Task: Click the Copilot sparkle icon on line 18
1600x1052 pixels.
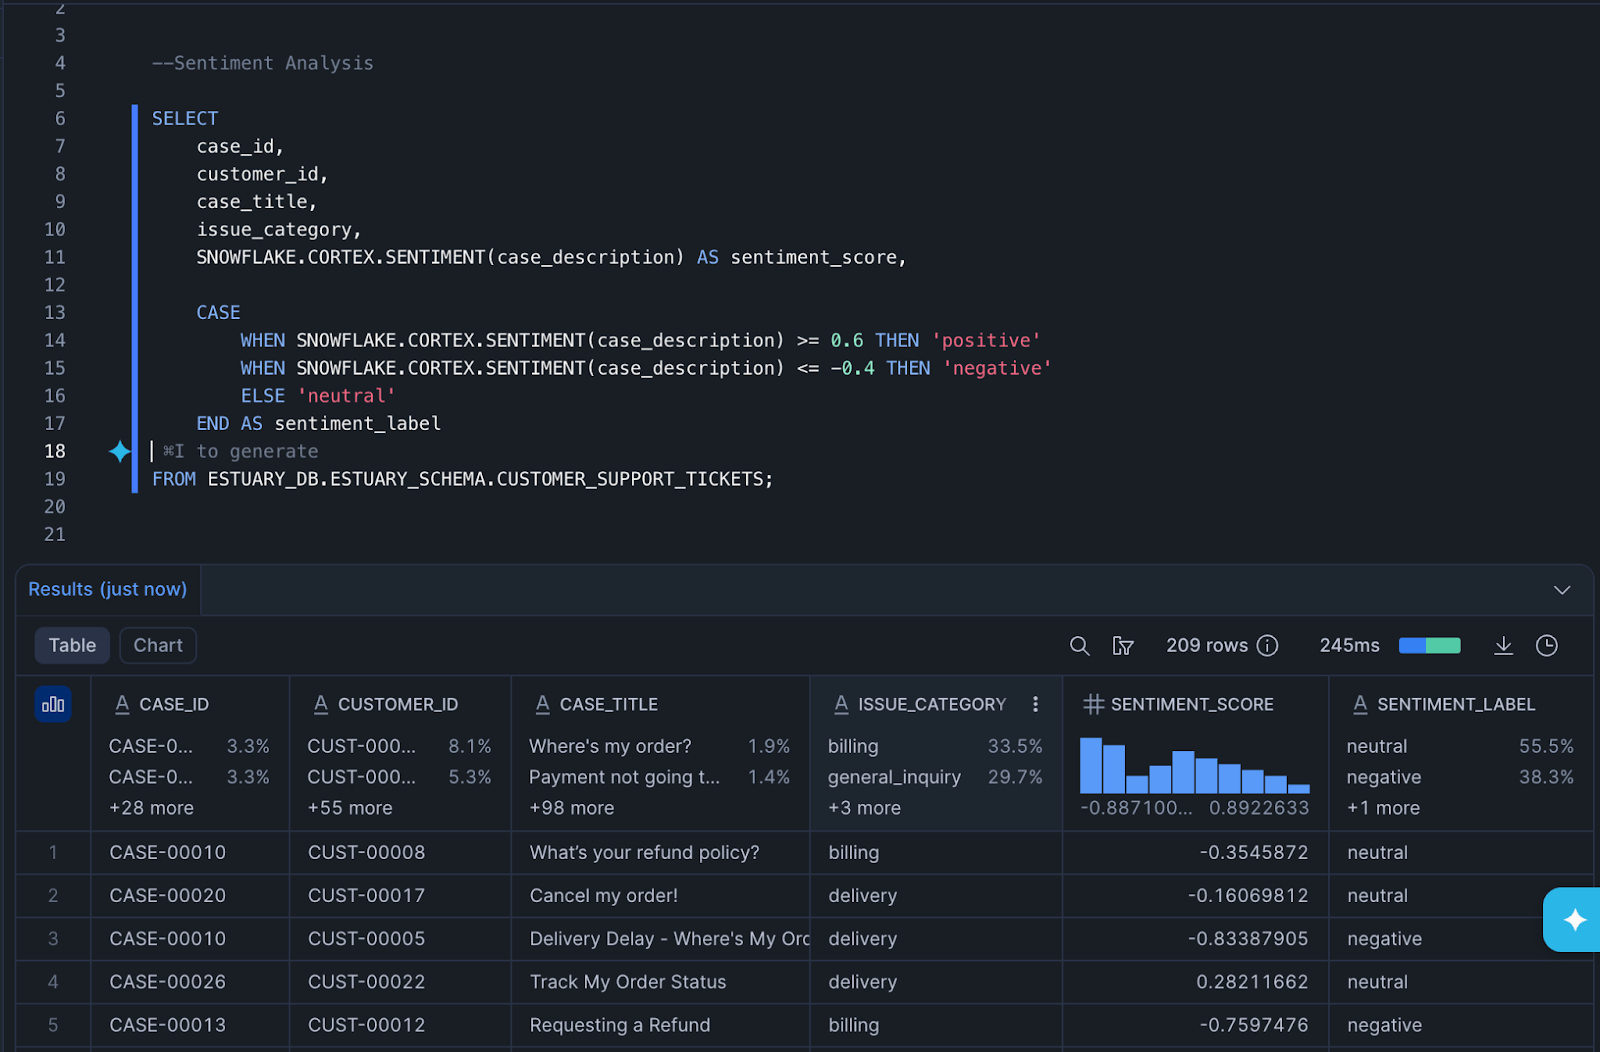Action: 120,452
